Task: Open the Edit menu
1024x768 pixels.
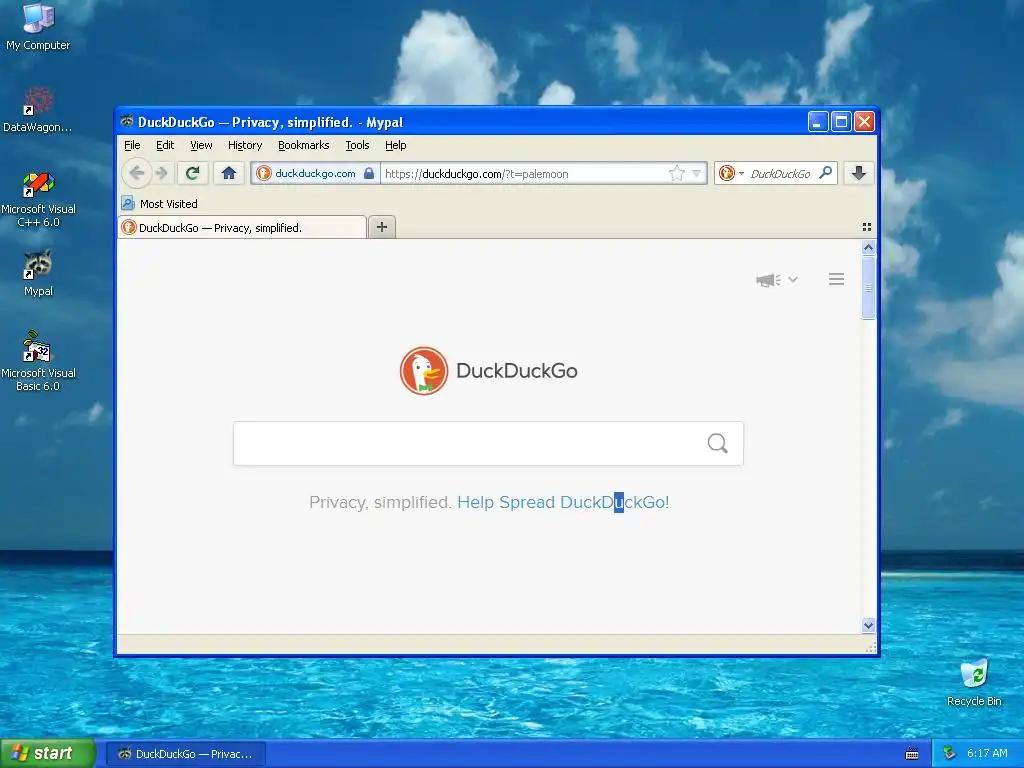Action: point(165,145)
